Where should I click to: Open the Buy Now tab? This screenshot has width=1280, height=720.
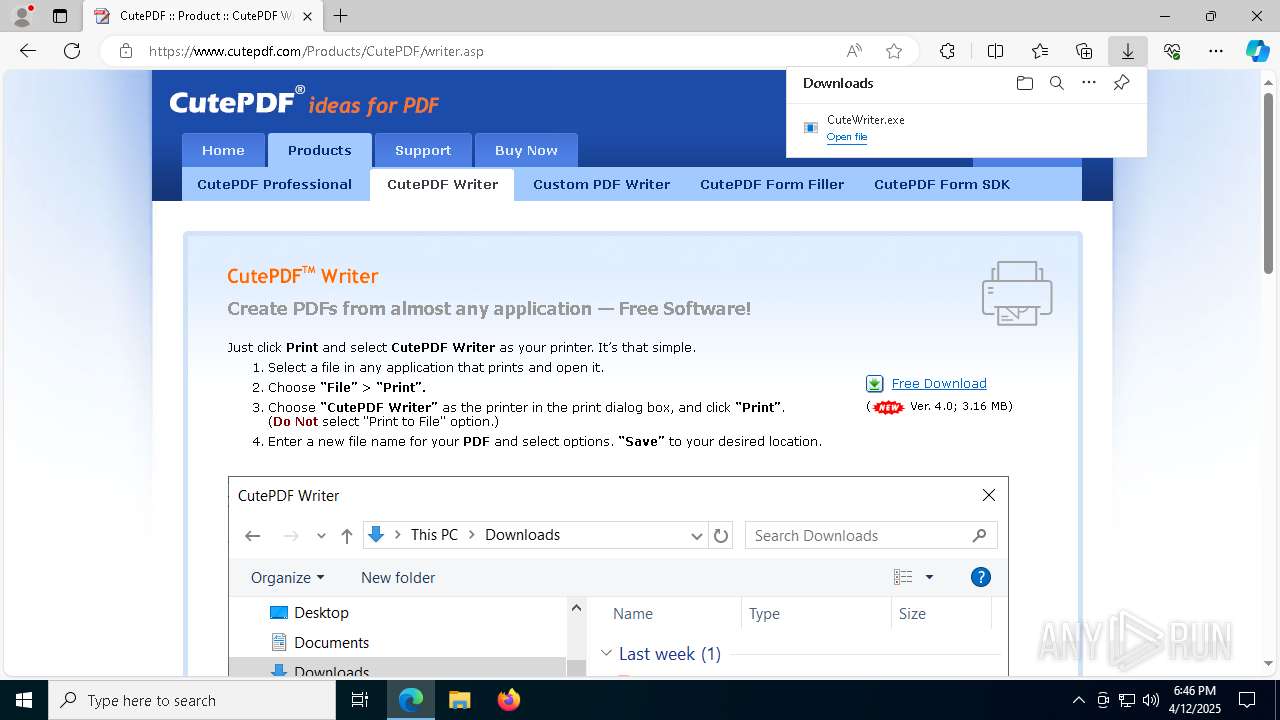(x=526, y=150)
